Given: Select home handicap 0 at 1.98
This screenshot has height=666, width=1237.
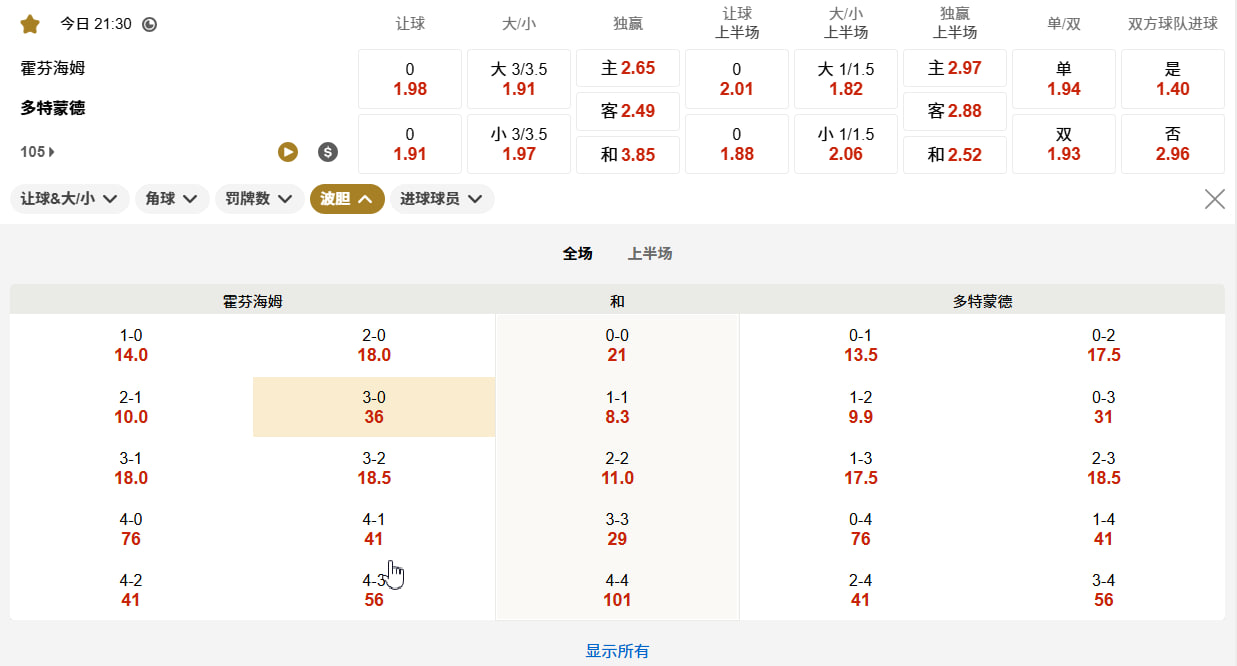Looking at the screenshot, I should point(410,79).
